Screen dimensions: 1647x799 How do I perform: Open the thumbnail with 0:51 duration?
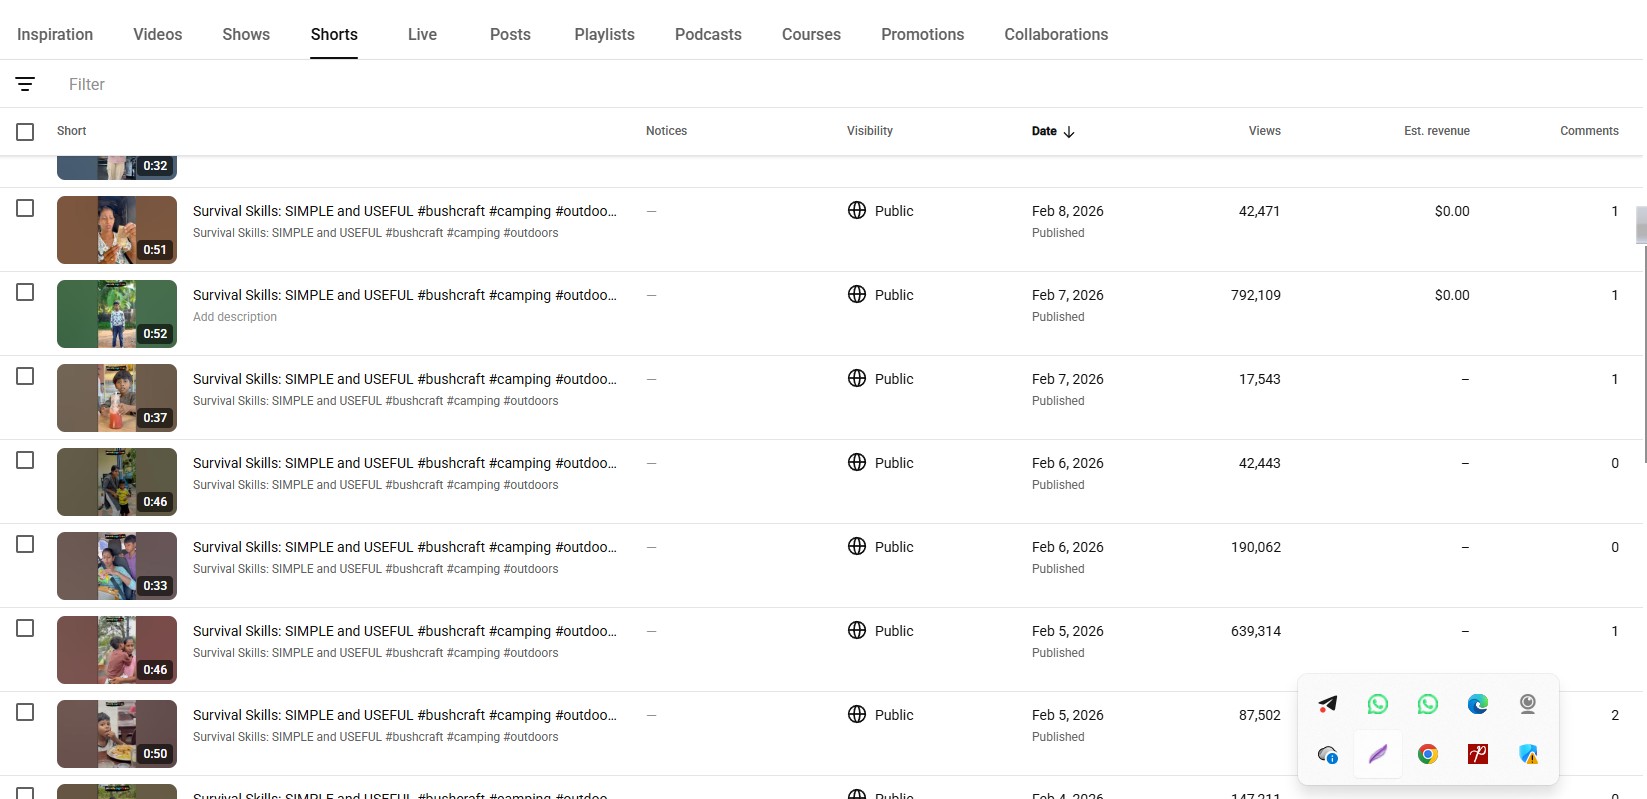pyautogui.click(x=117, y=230)
